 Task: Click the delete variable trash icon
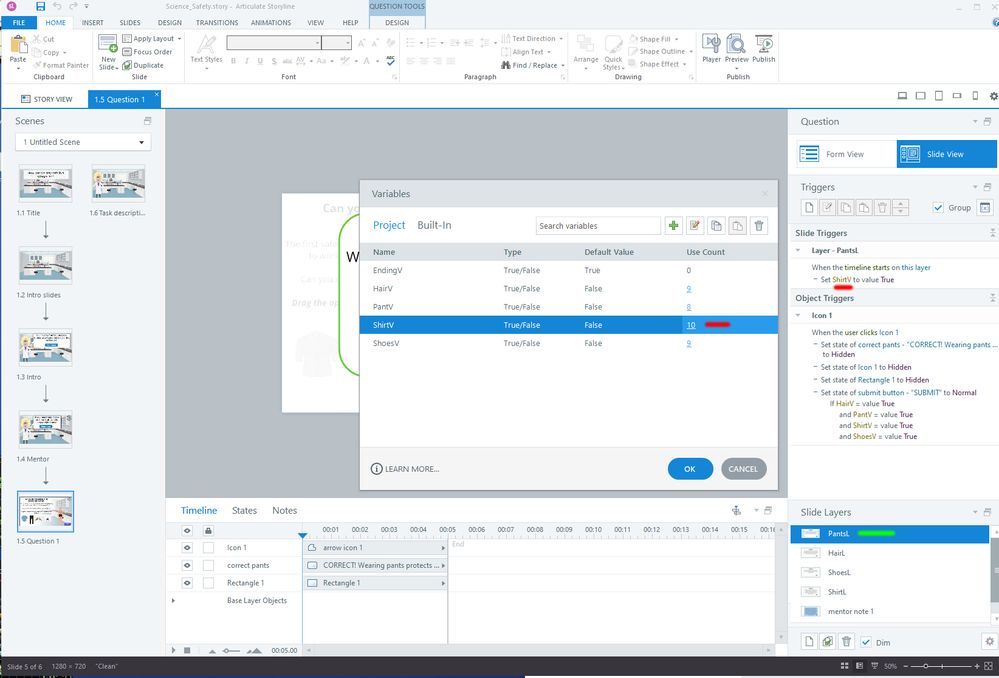click(759, 226)
